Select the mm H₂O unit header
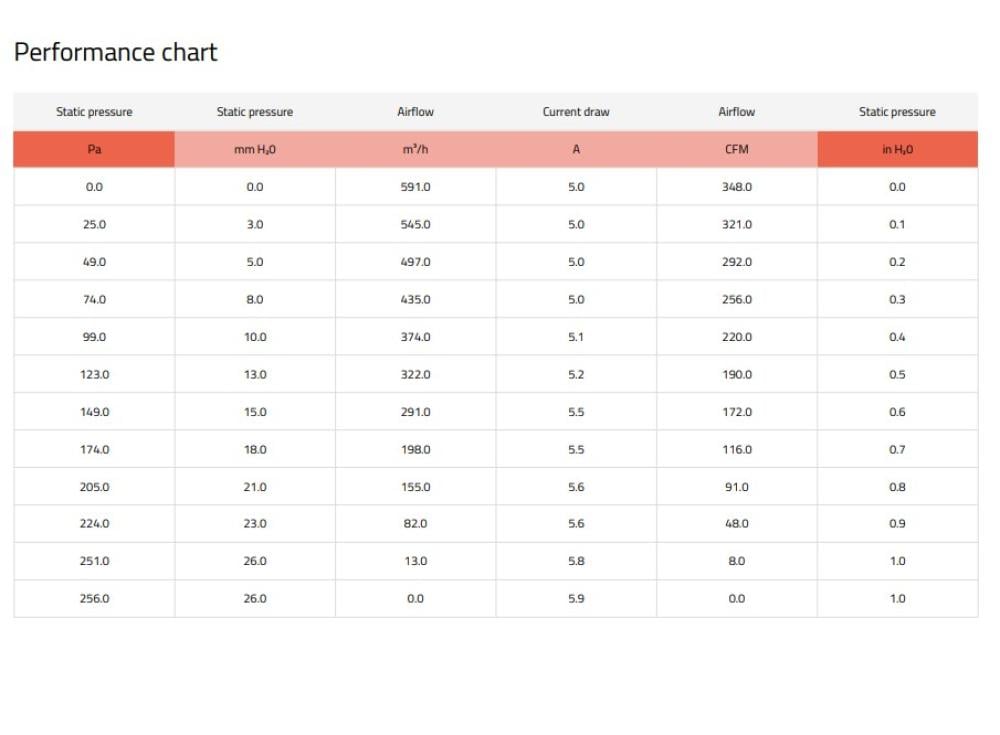Image resolution: width=1000 pixels, height=735 pixels. click(x=255, y=149)
